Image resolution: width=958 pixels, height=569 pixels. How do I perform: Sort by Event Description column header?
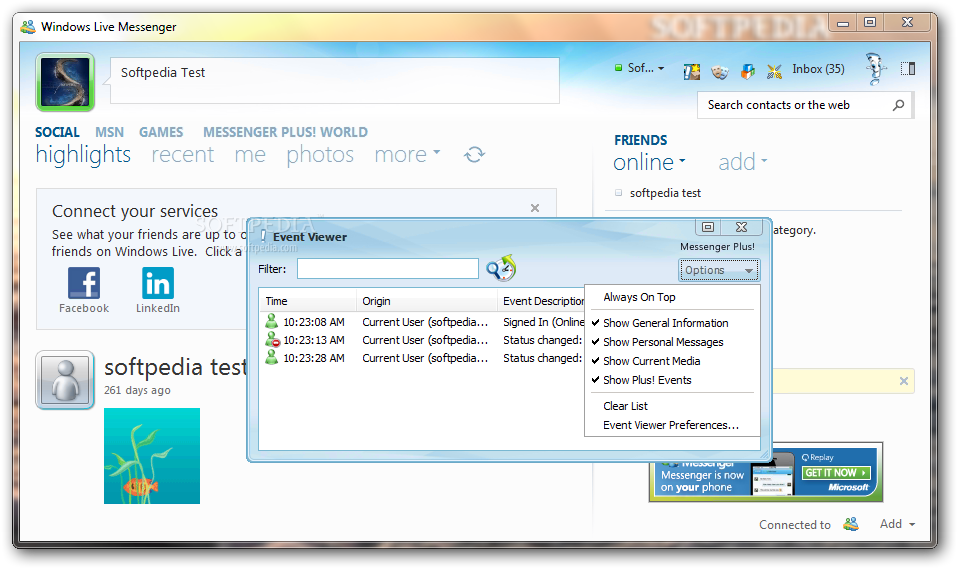pyautogui.click(x=542, y=301)
